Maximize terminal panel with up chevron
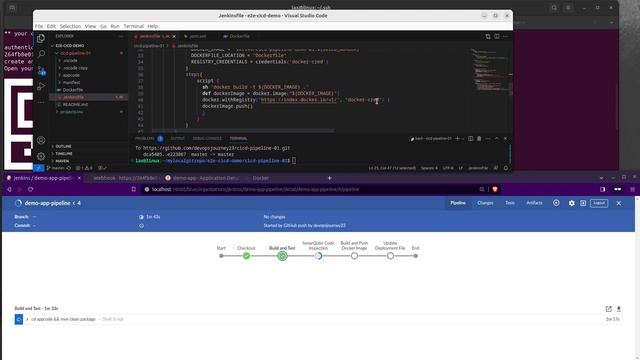This screenshot has width=640, height=360. click(497, 138)
